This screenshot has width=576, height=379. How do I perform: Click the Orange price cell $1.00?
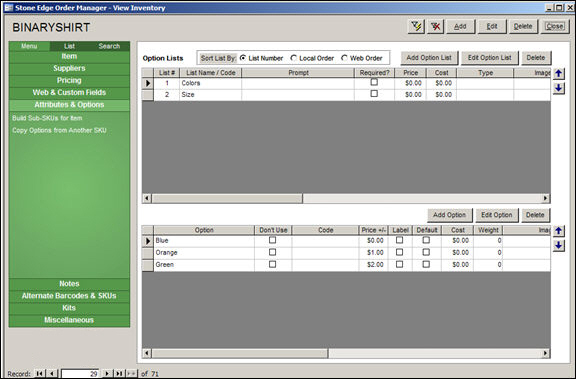click(x=374, y=253)
